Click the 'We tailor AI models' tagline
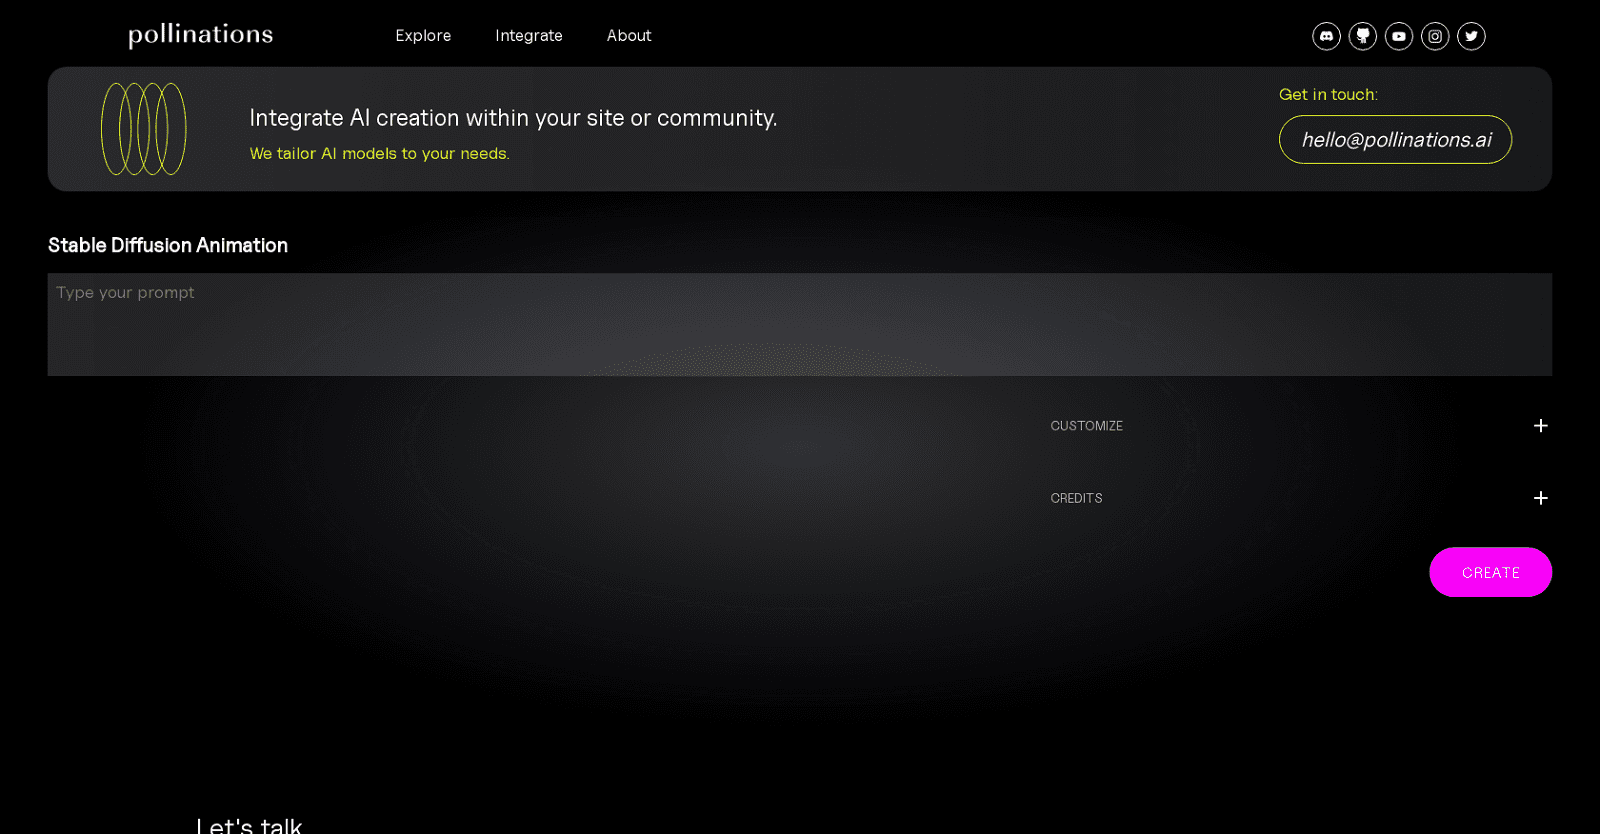This screenshot has width=1600, height=834. 379,154
